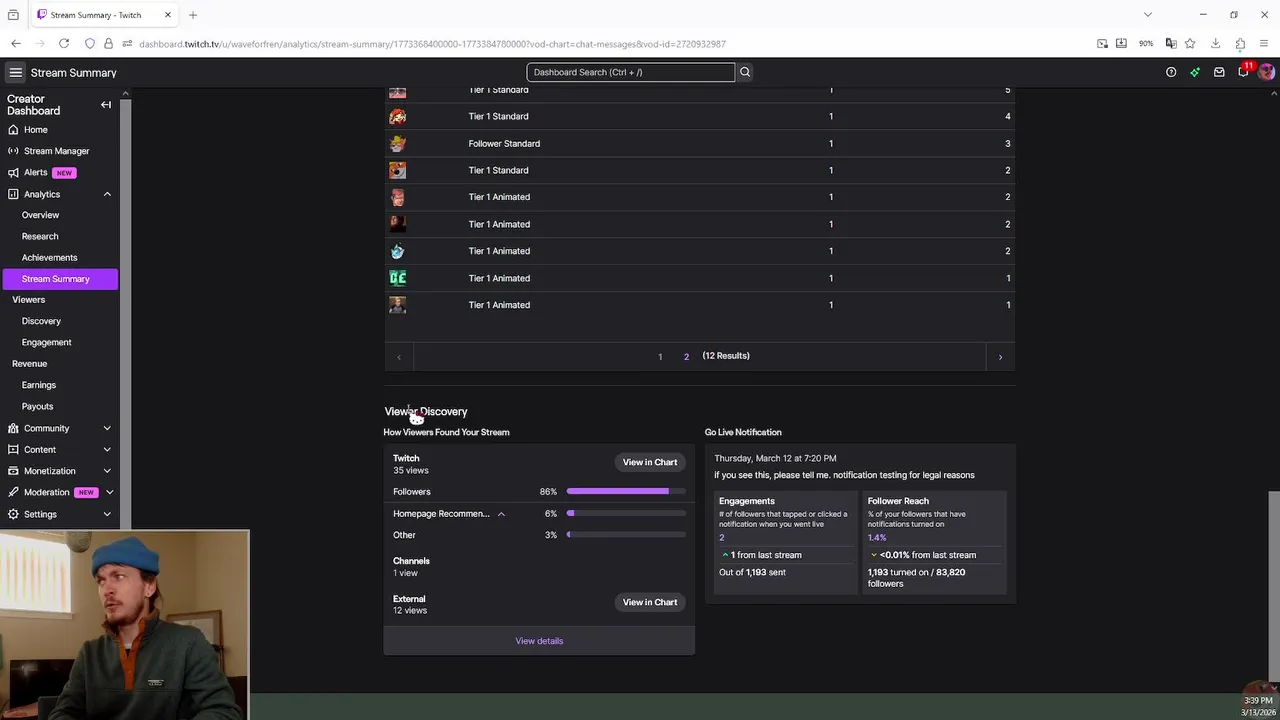Click the green sparkle icon in header

pyautogui.click(x=1195, y=72)
